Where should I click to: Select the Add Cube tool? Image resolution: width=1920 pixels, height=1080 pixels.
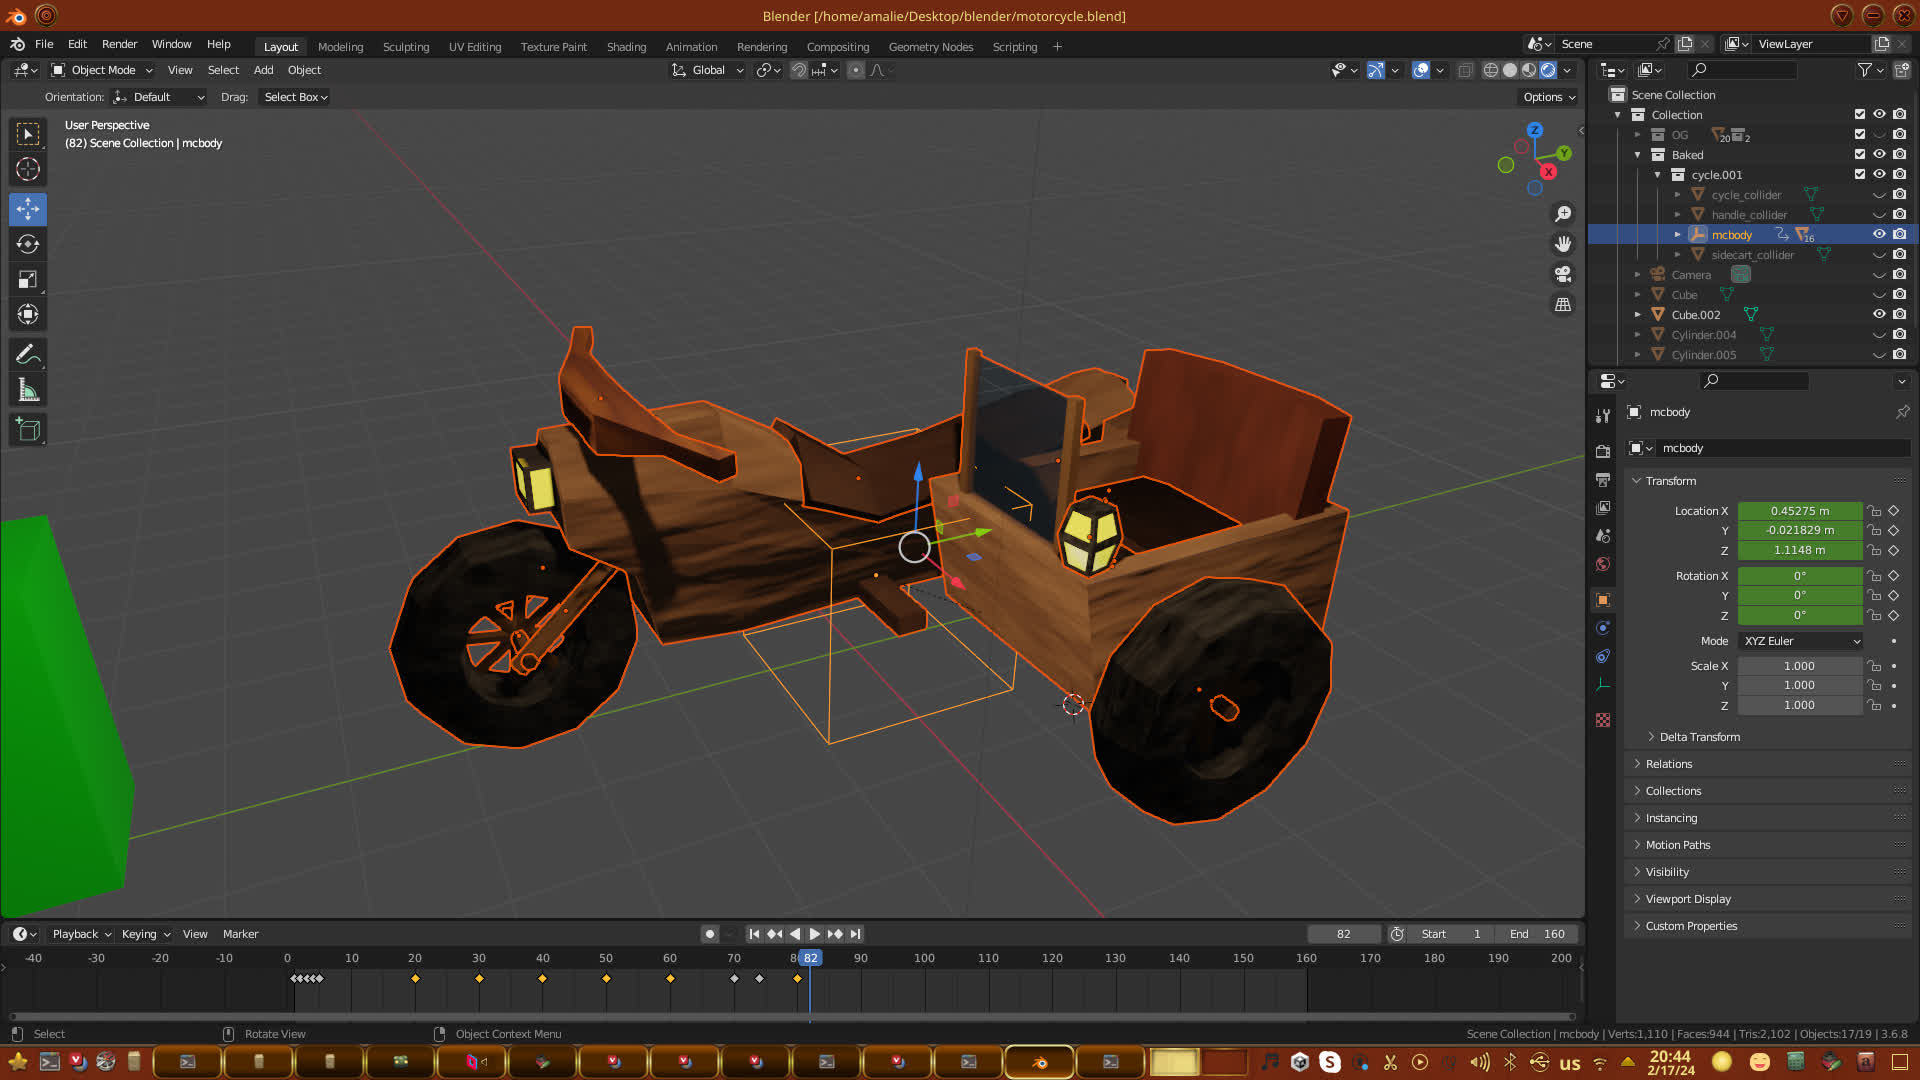click(x=28, y=430)
